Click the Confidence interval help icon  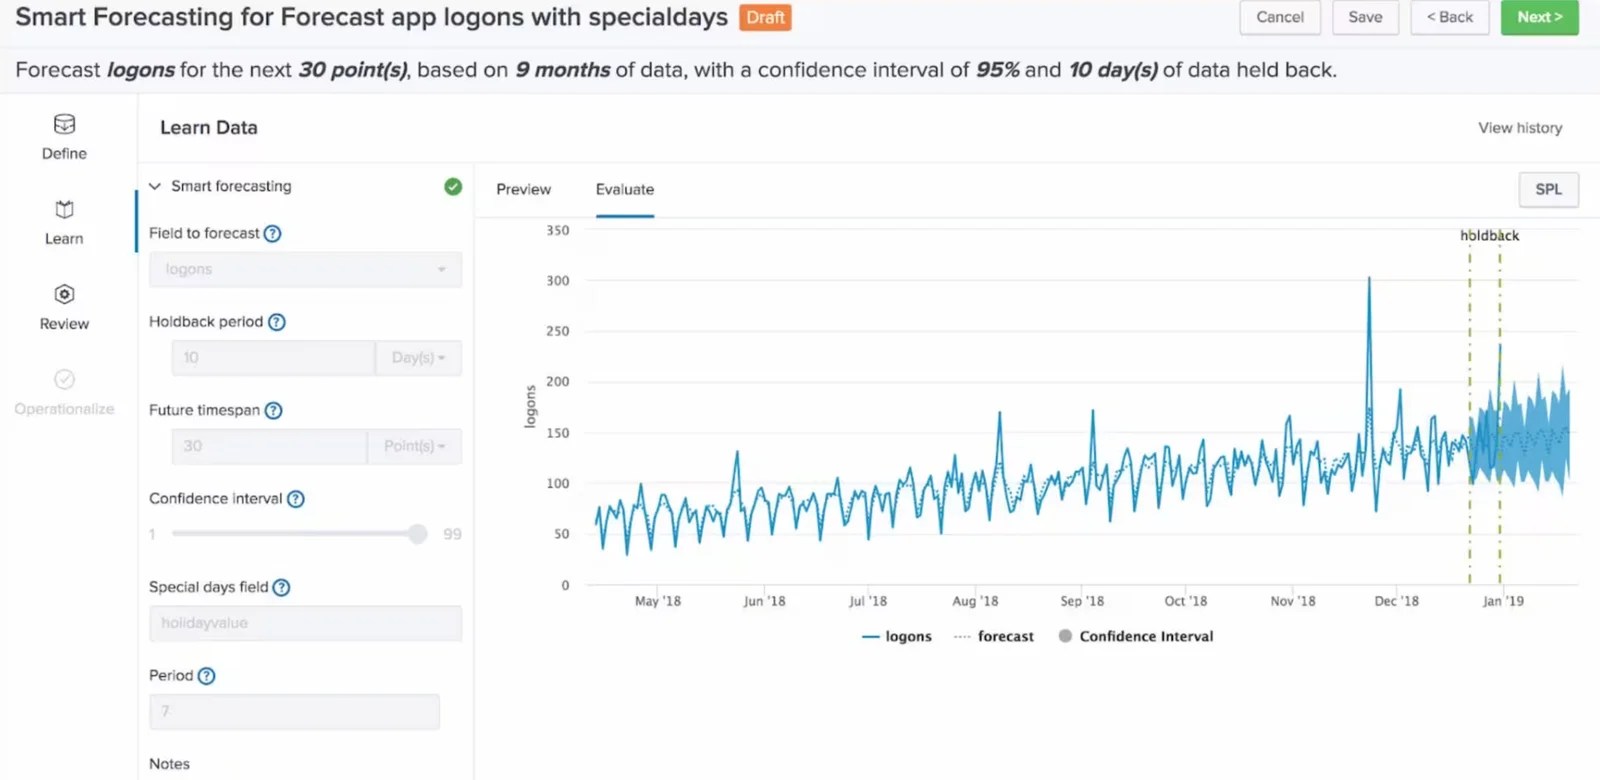[x=296, y=499]
